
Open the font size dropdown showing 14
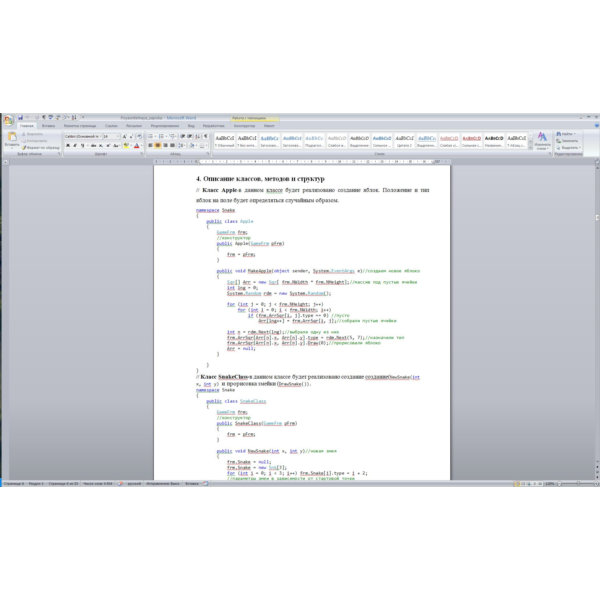point(111,137)
